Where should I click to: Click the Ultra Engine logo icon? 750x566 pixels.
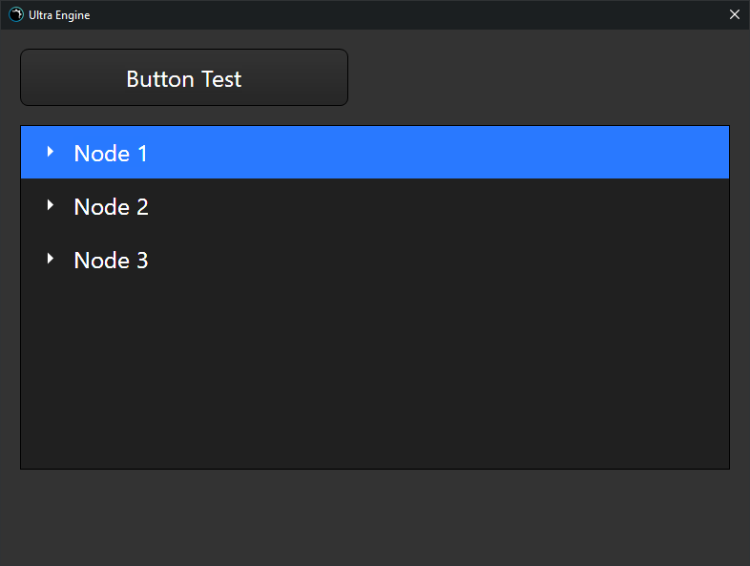click(x=16, y=15)
